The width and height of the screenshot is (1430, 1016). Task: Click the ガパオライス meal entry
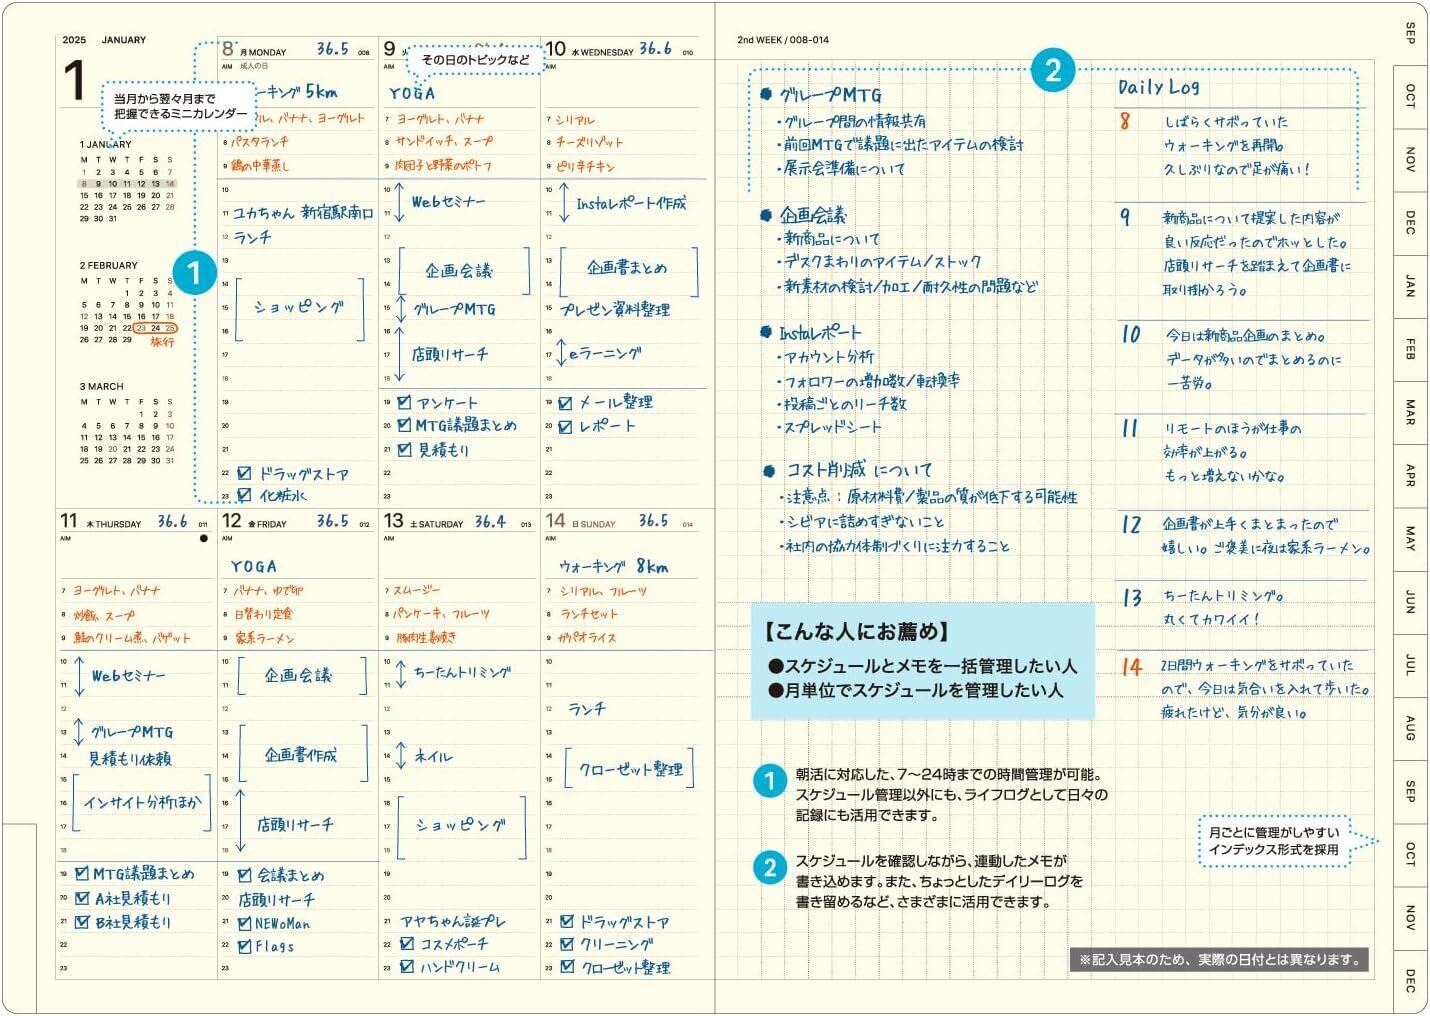click(x=587, y=638)
